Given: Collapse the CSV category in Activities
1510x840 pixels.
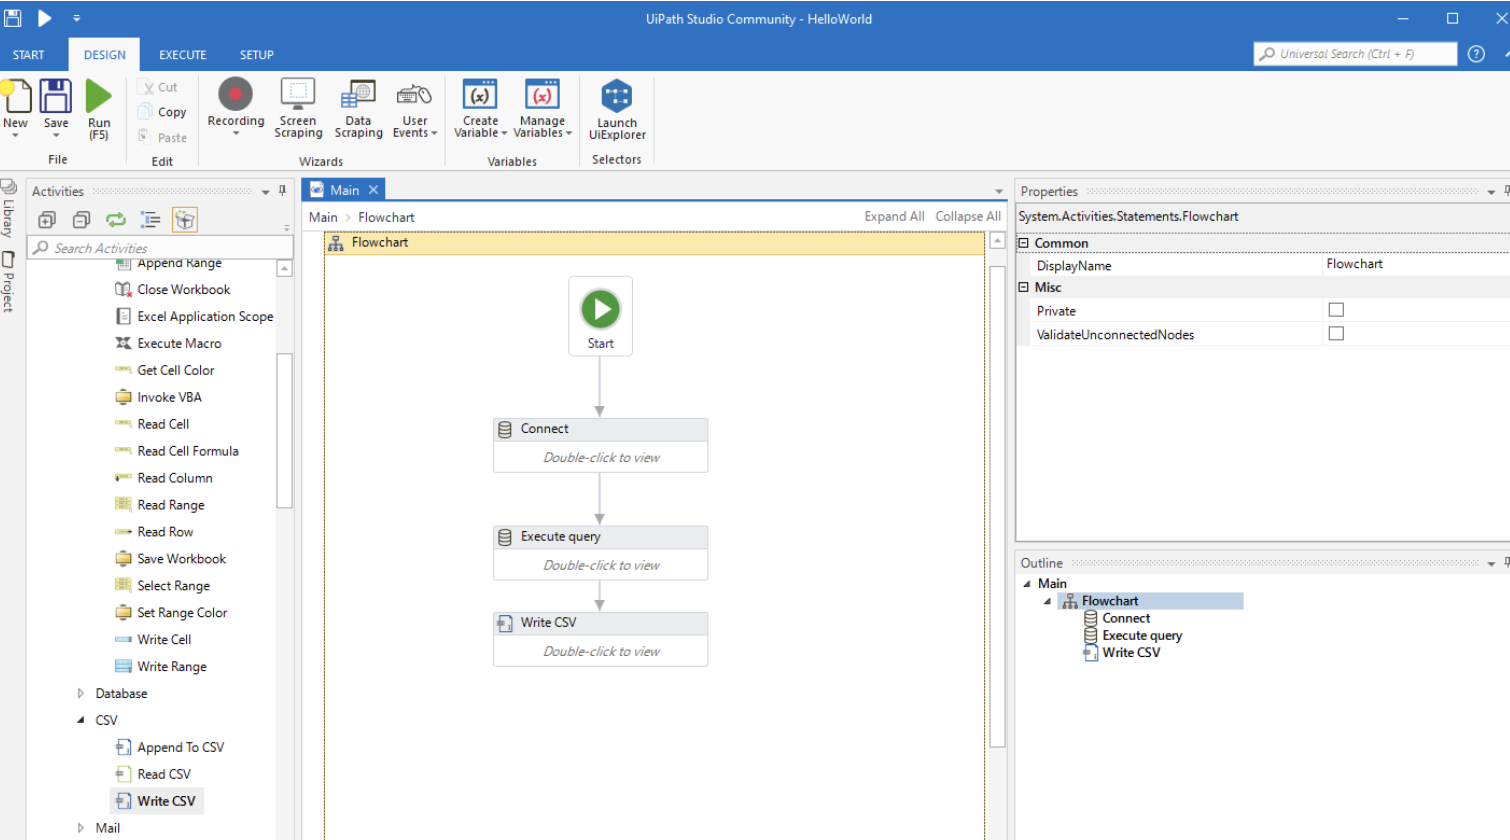Looking at the screenshot, I should (81, 720).
